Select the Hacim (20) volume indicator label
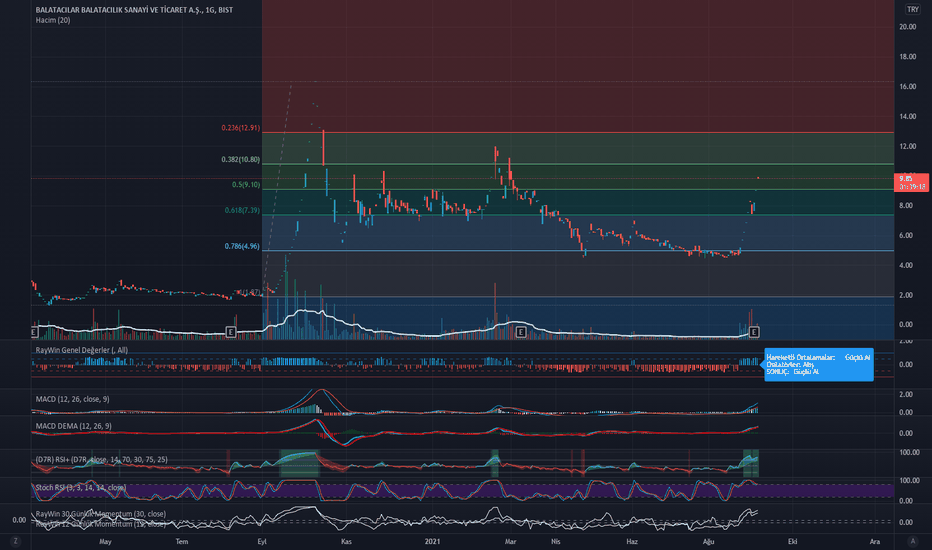 (x=53, y=20)
